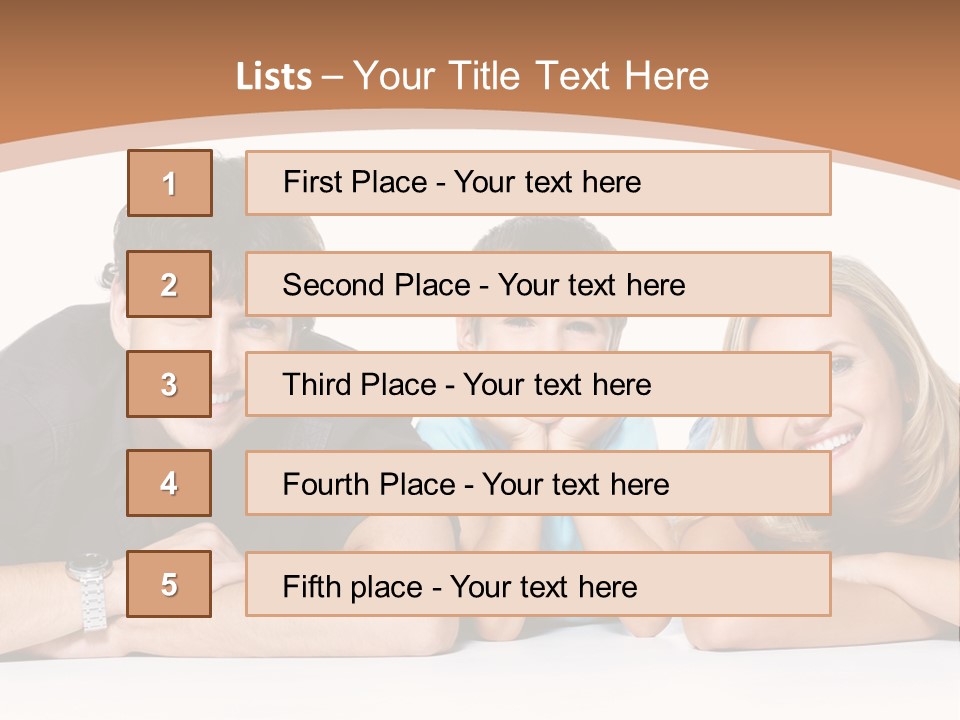Click the Second Place text box
Screen dimensions: 960x720
pos(538,284)
